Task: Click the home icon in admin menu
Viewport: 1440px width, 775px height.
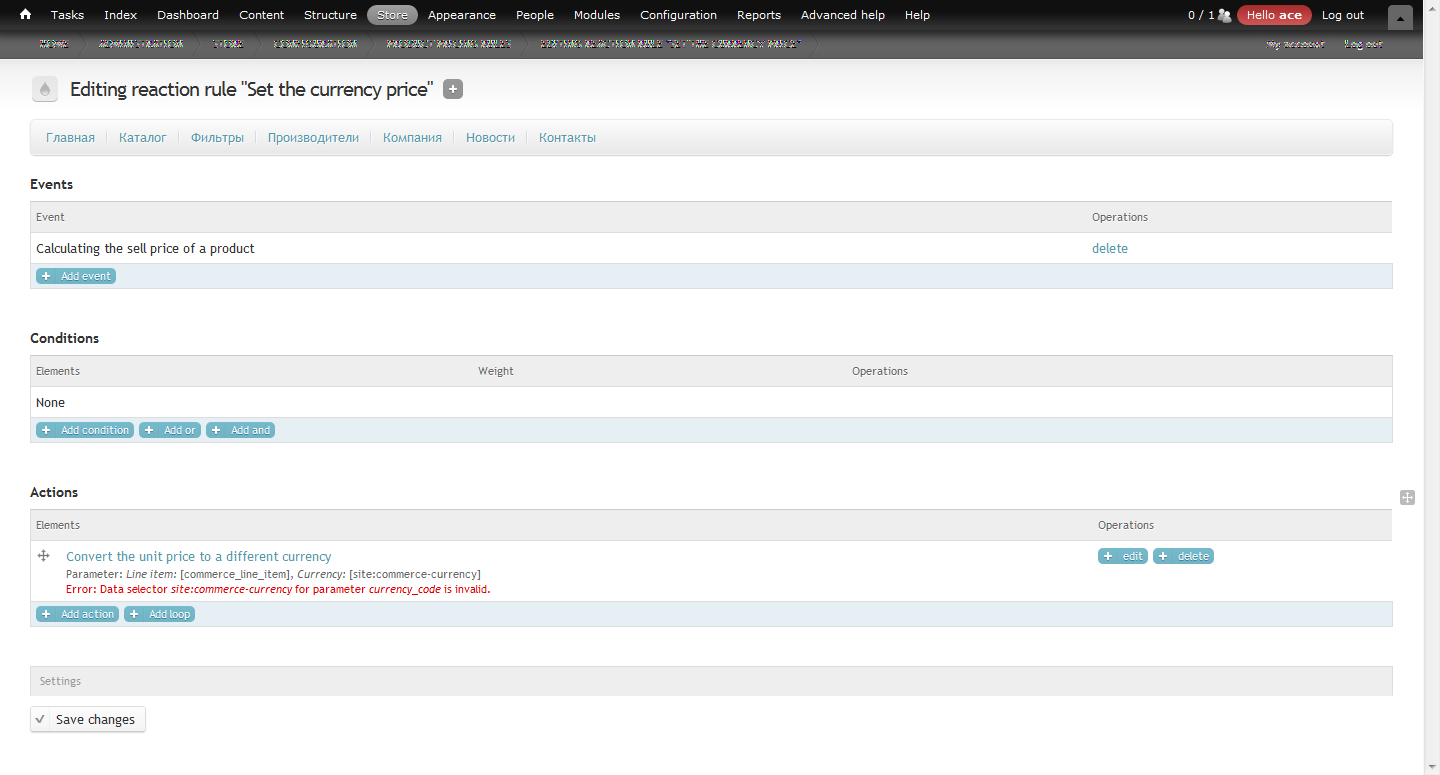Action: click(x=26, y=15)
